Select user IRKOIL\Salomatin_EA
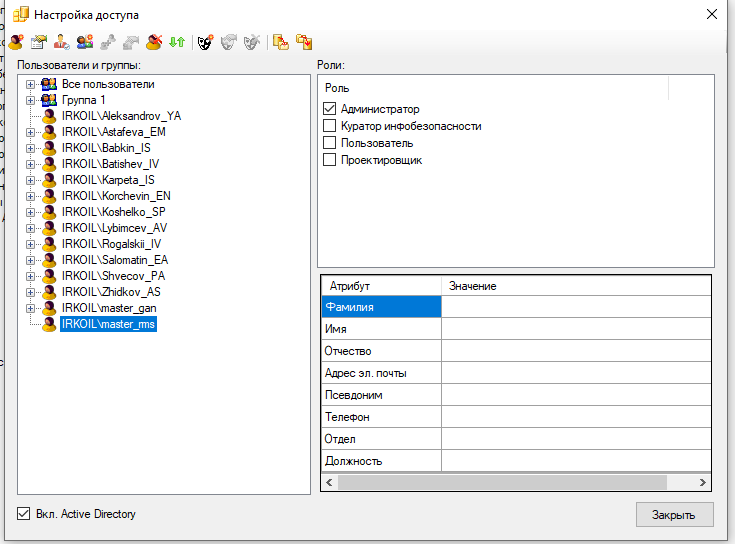Screen dimensions: 735x544 click(115, 260)
